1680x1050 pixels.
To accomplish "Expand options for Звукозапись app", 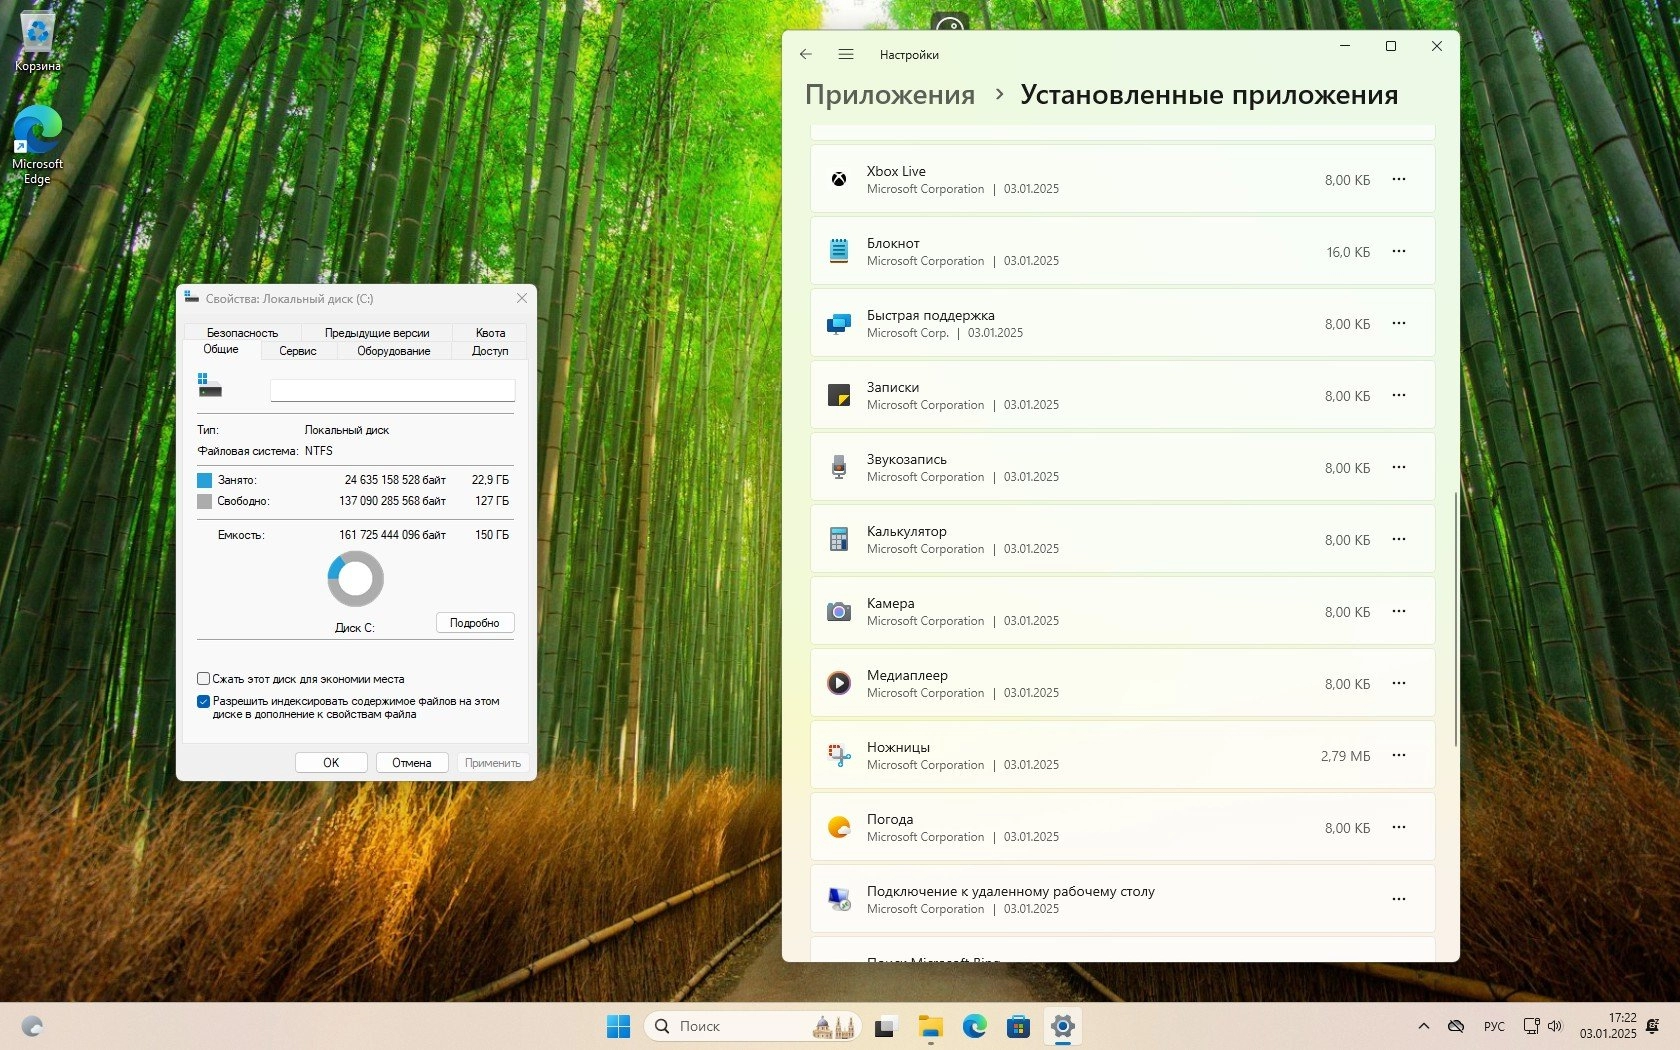I will click(1399, 468).
